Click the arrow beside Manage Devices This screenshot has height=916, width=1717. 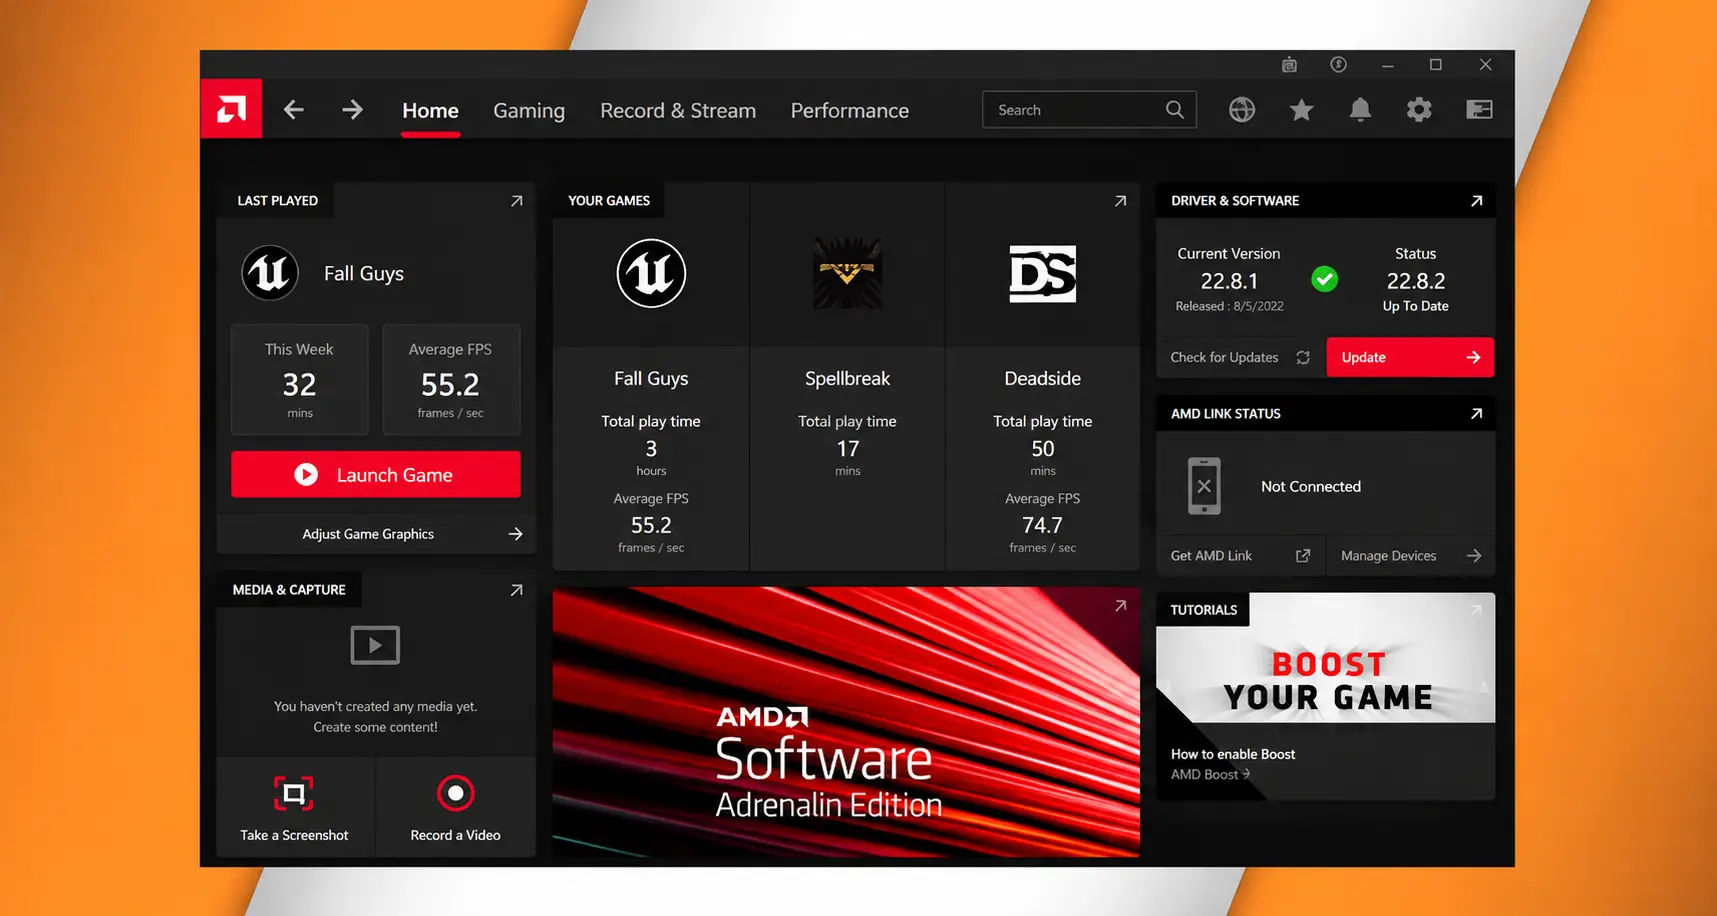(x=1474, y=556)
